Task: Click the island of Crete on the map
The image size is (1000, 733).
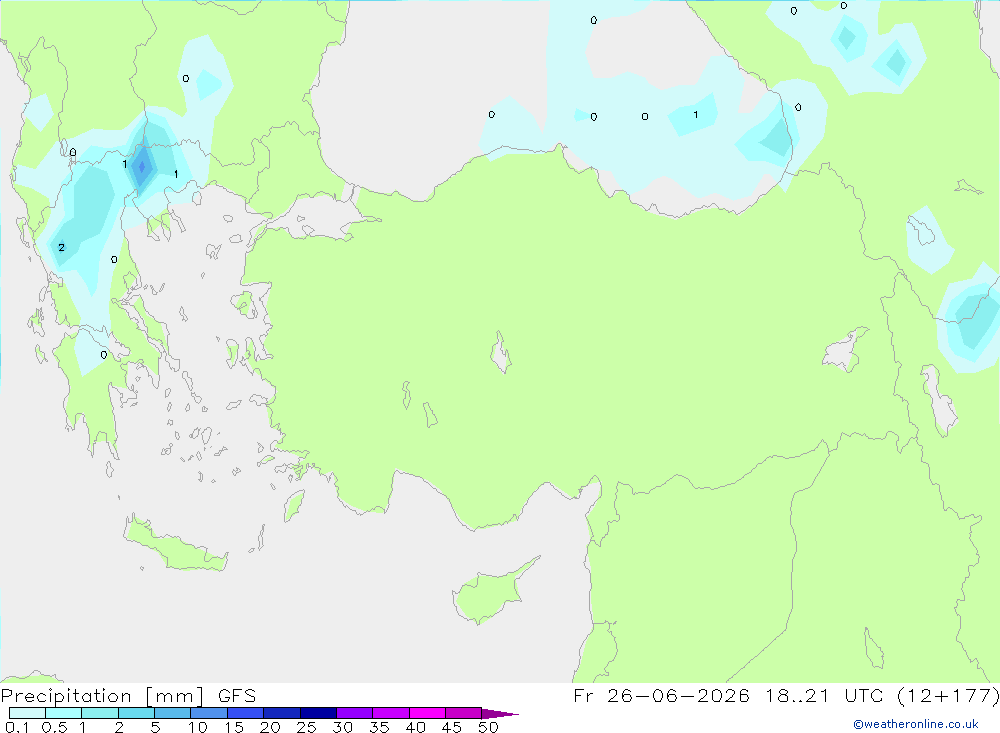Action: (x=175, y=544)
